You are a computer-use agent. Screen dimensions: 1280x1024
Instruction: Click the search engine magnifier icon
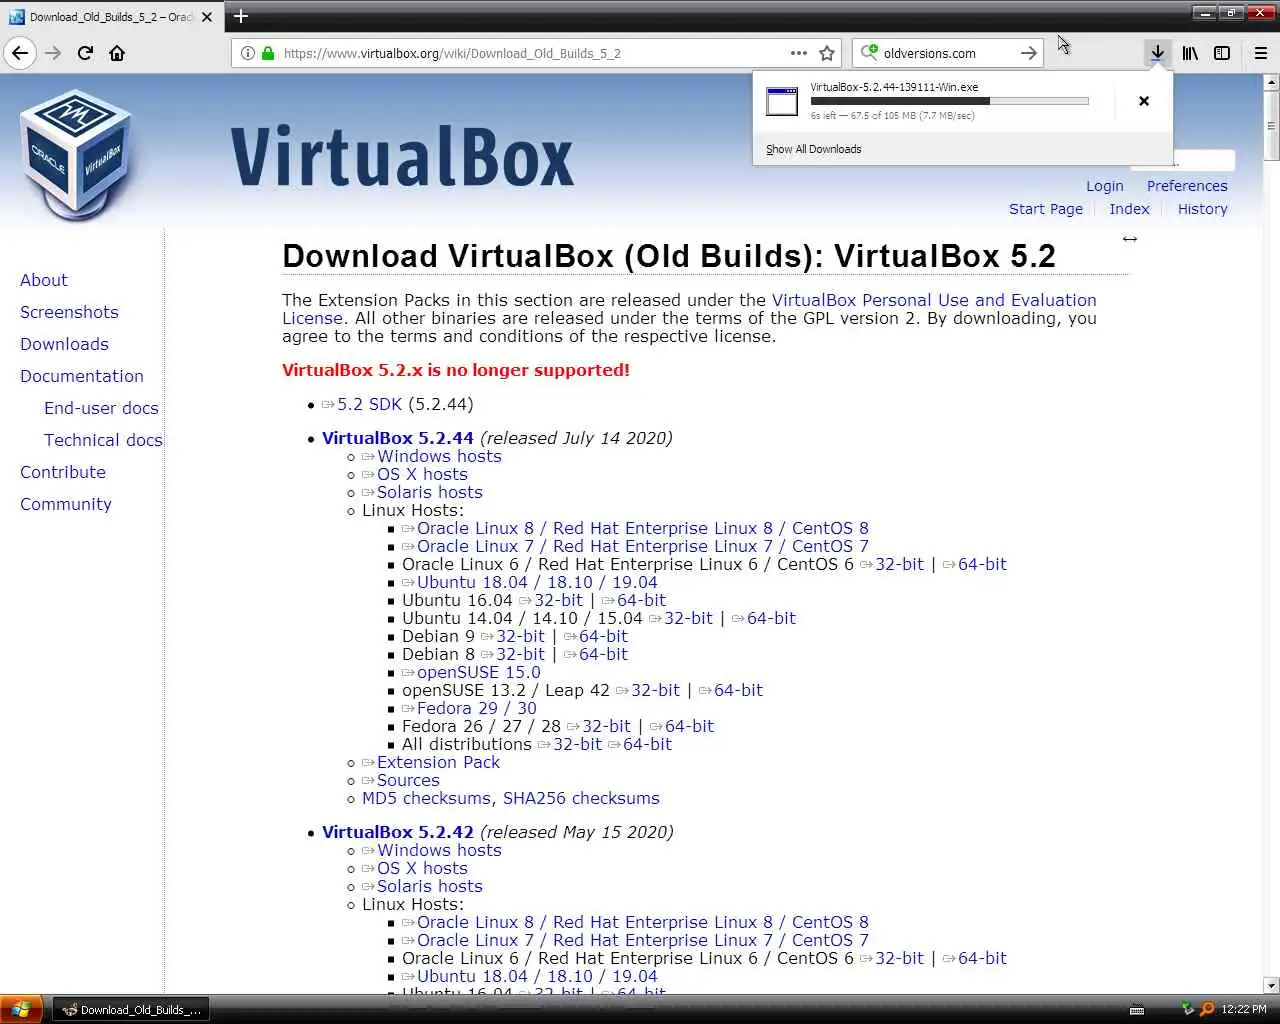[x=869, y=52]
